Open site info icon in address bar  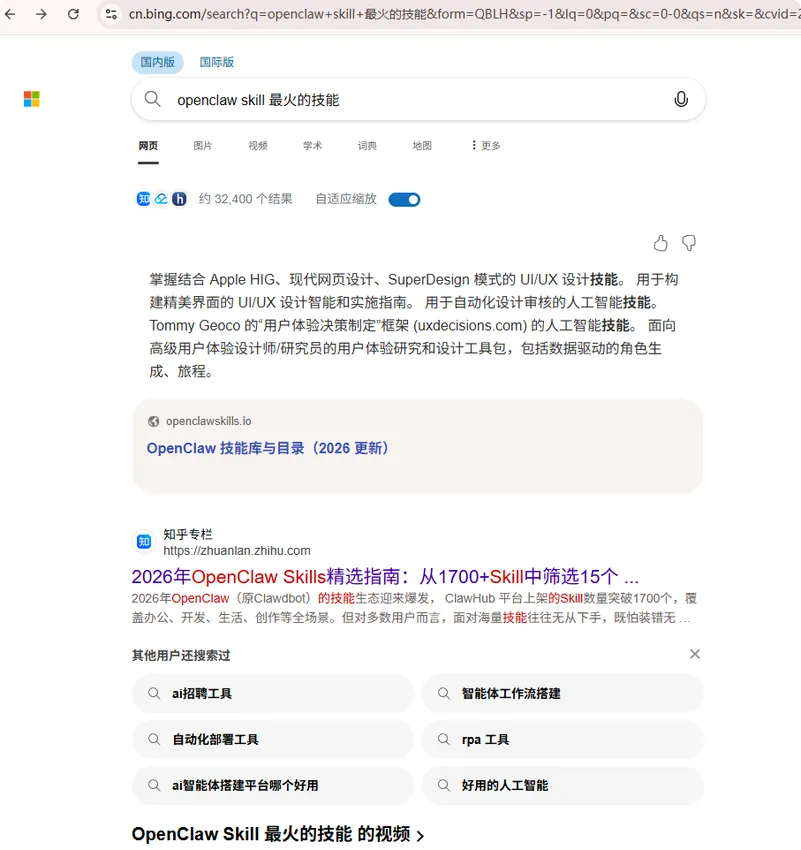[111, 14]
